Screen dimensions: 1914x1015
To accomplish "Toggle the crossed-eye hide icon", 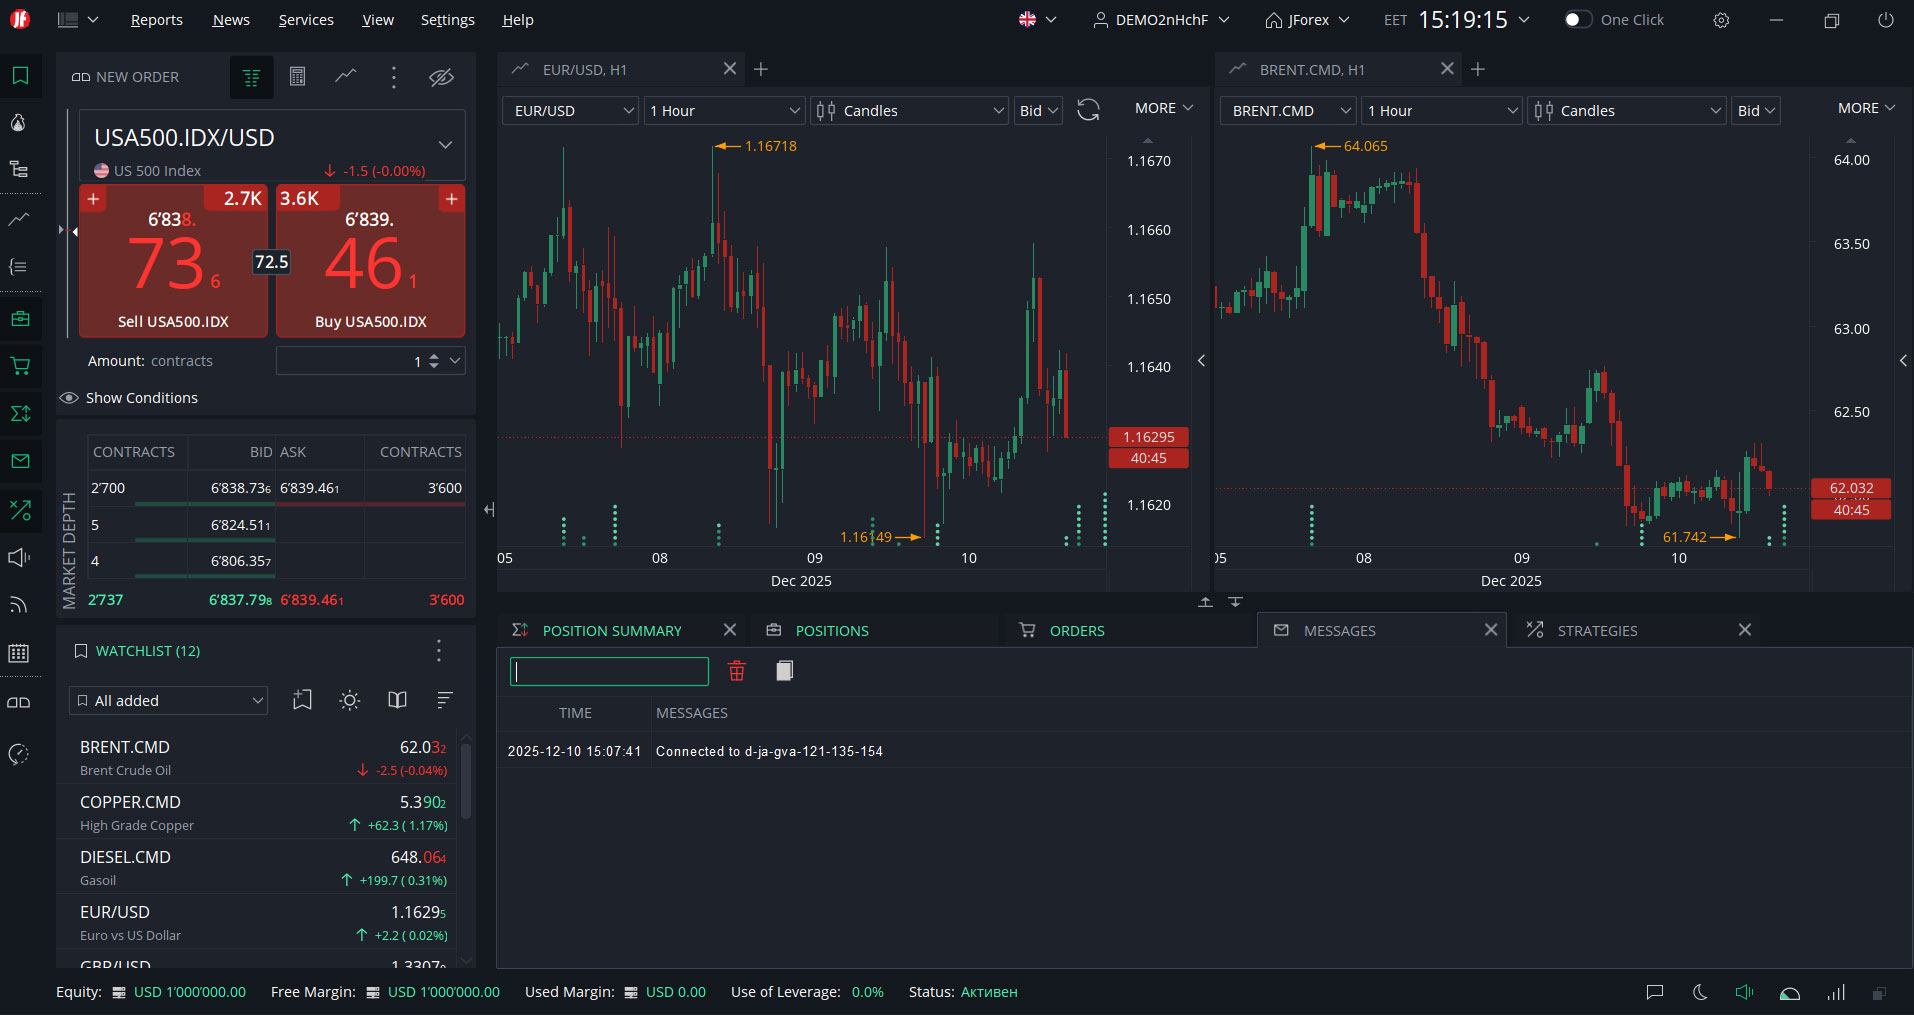I will 441,77.
